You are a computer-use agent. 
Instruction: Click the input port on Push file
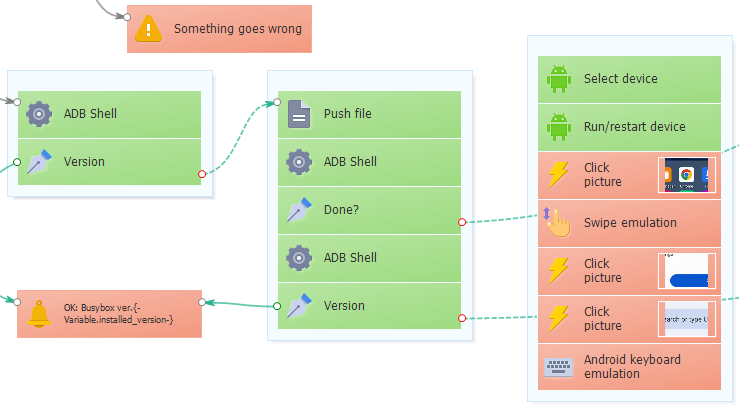point(277,102)
